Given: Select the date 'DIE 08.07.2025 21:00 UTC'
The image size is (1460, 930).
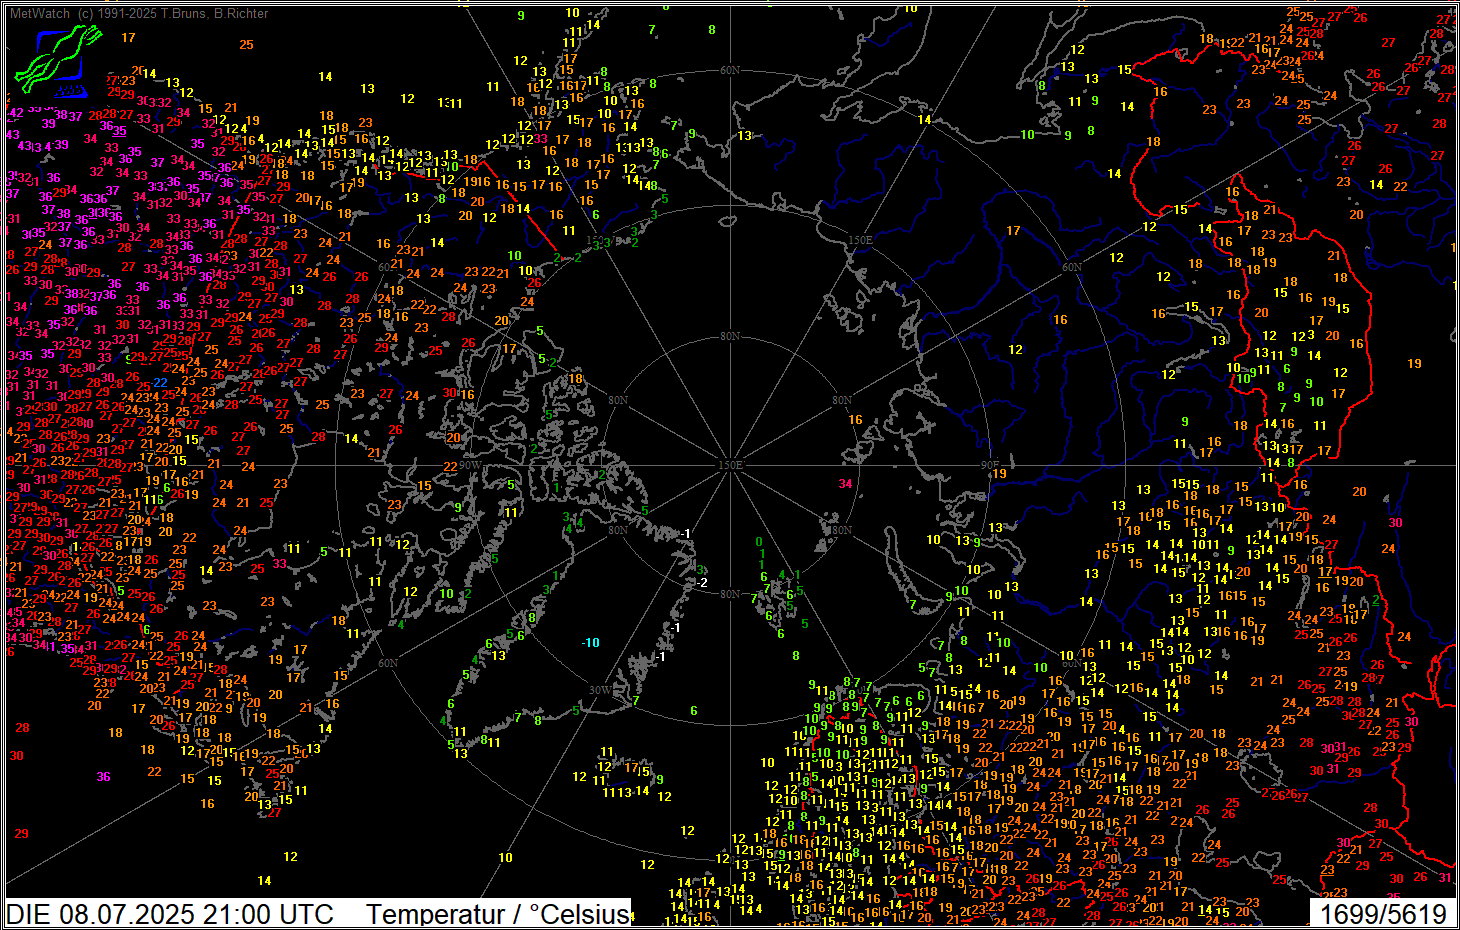Looking at the screenshot, I should (170, 914).
